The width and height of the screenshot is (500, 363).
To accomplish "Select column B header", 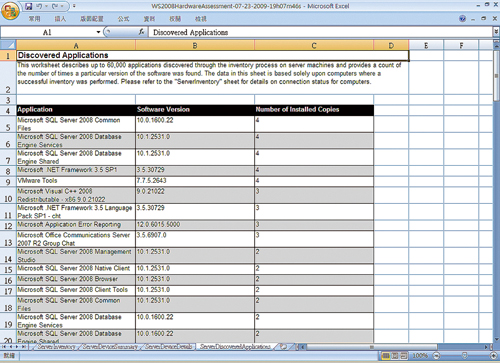I will [x=195, y=45].
